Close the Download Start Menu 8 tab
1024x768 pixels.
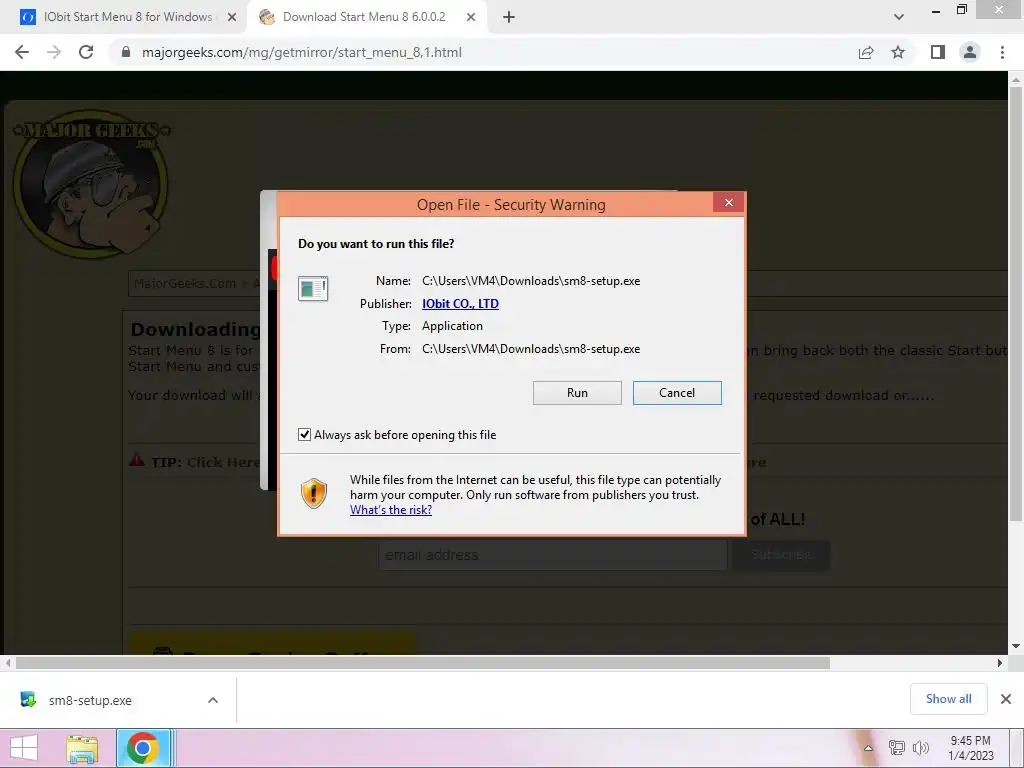pyautogui.click(x=471, y=18)
